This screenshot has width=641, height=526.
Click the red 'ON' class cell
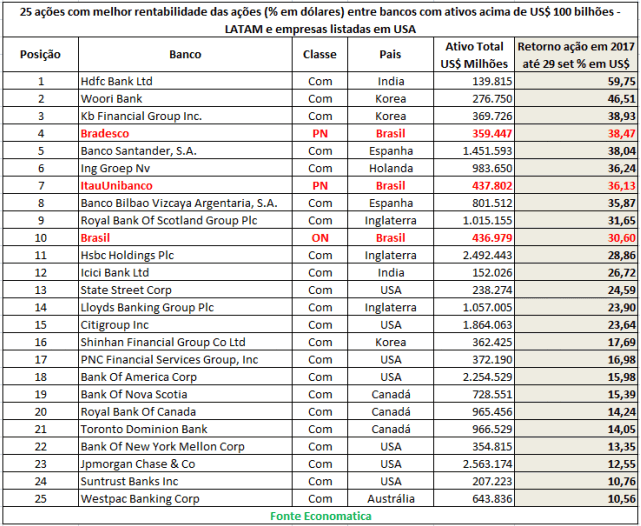coord(320,238)
